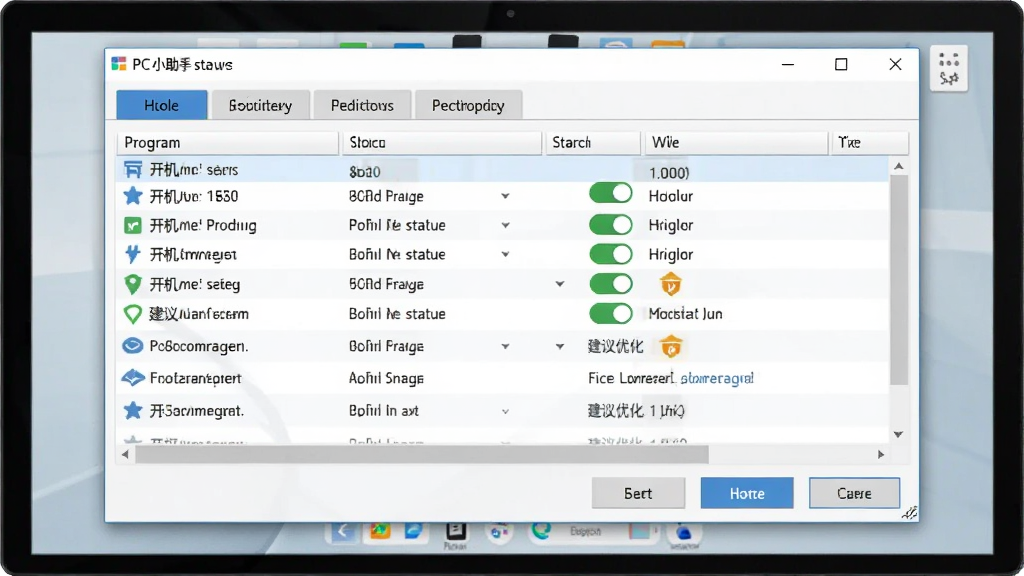
Task: Open the 'Bofiıl Ne statue' dropdown of the lightning row
Action: 505,255
